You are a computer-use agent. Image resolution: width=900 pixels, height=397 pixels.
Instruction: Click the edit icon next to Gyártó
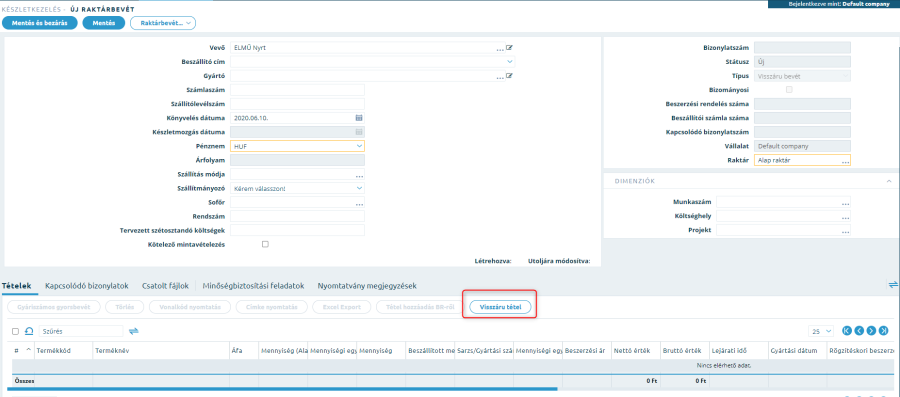tap(509, 76)
